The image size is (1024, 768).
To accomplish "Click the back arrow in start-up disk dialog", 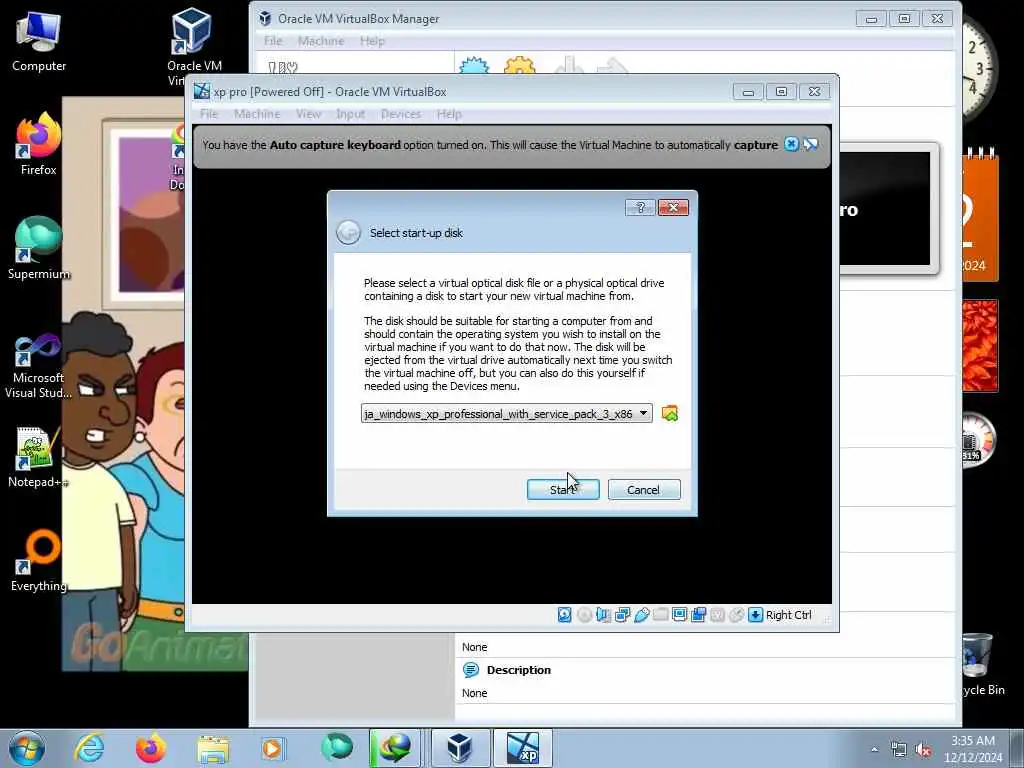I will 348,232.
